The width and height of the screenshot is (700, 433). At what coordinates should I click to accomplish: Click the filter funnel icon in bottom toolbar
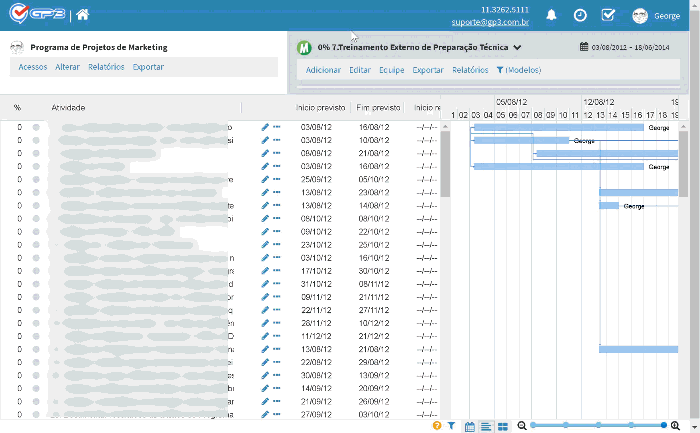(451, 426)
